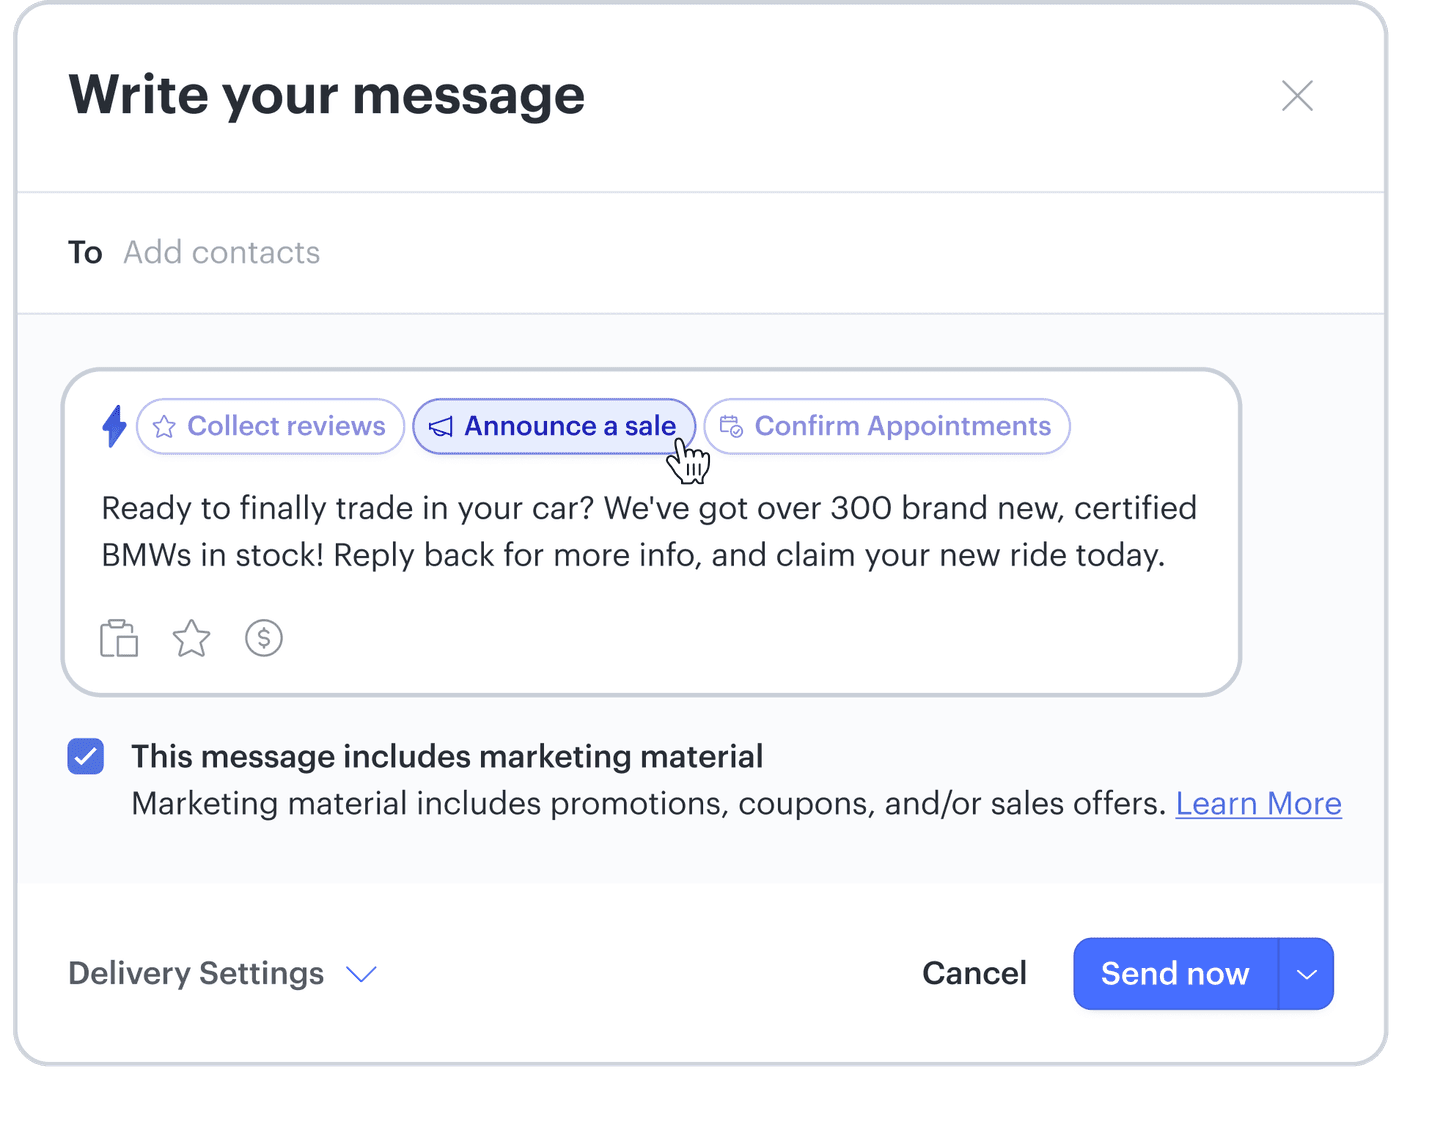Click the Delivery Settings label

[196, 973]
